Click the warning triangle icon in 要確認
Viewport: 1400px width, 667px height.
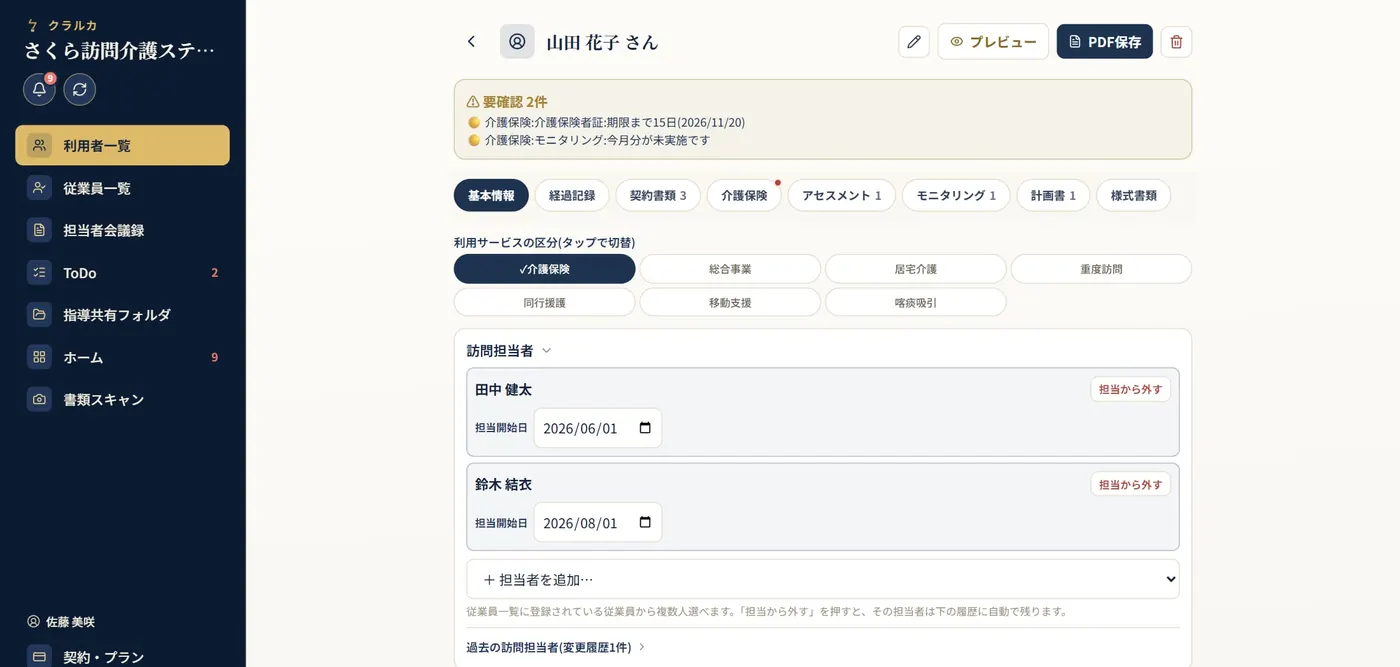pyautogui.click(x=473, y=102)
